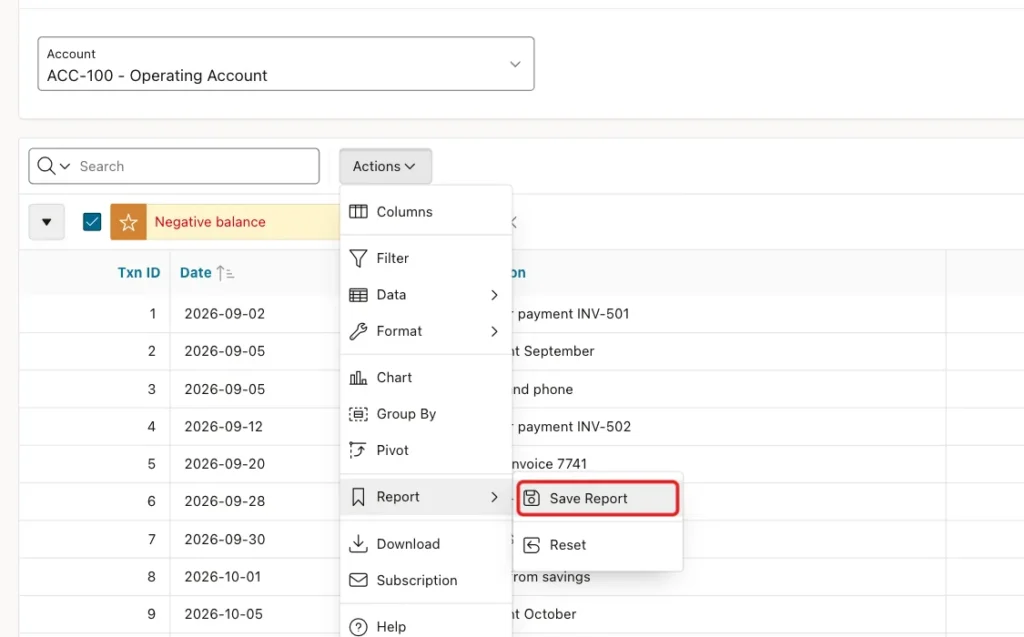The height and width of the screenshot is (637, 1024).
Task: Click Txn ID 8 cell
Action: click(x=152, y=576)
